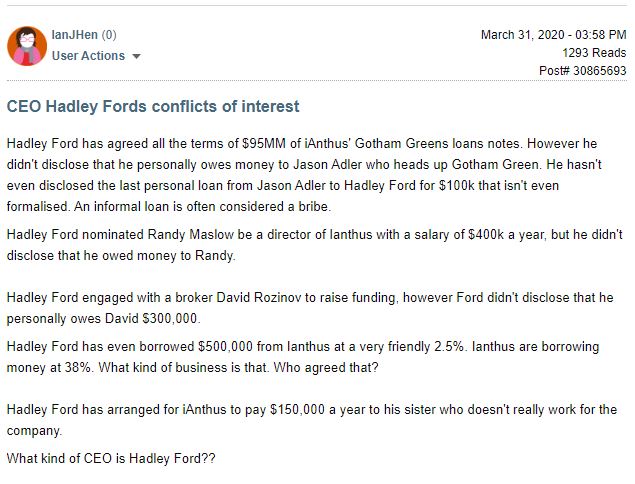Click the caret arrow beside User Actions
This screenshot has width=635, height=484.
tap(136, 56)
